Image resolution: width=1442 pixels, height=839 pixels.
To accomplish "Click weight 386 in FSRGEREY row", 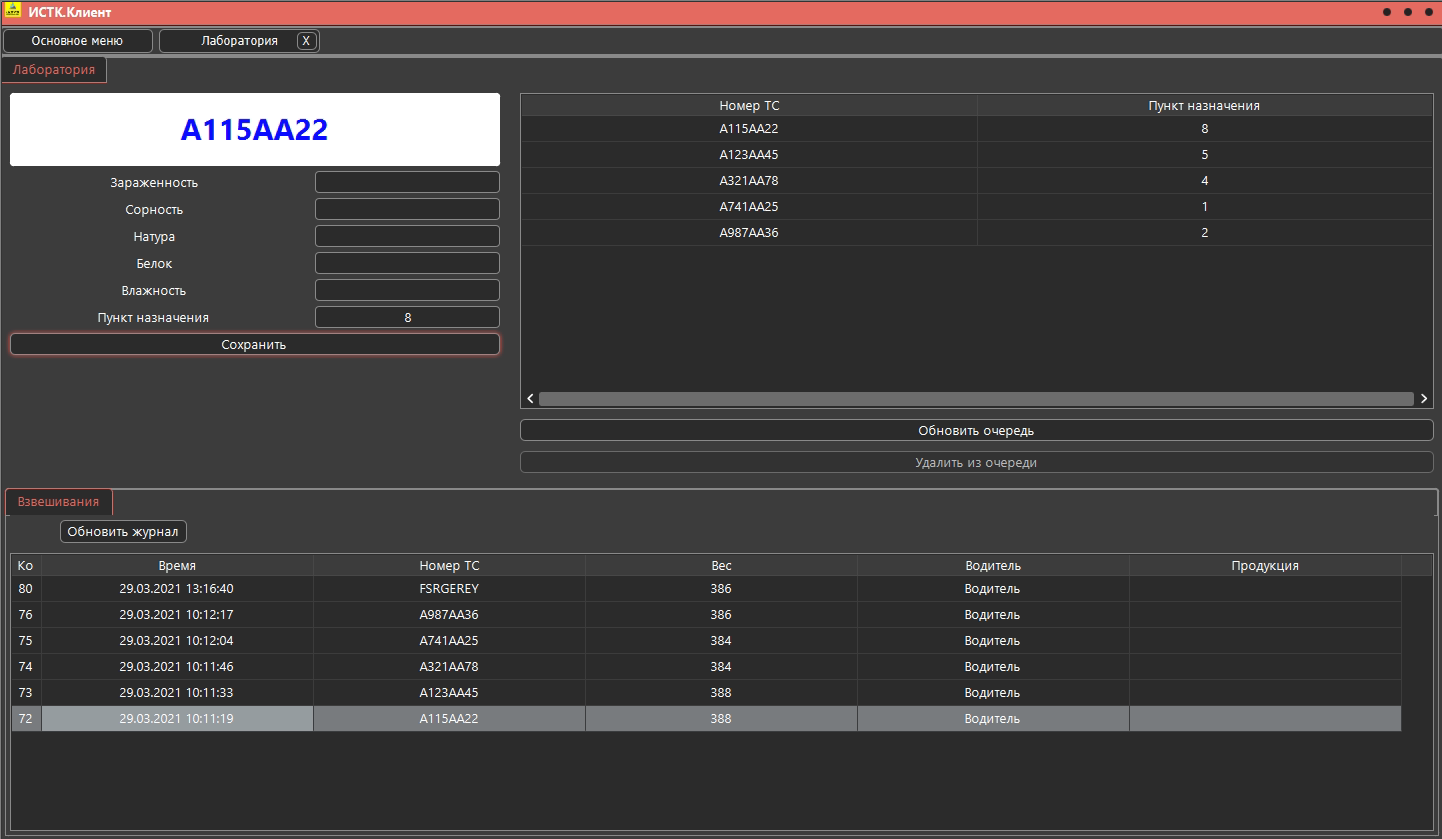I will tap(721, 589).
